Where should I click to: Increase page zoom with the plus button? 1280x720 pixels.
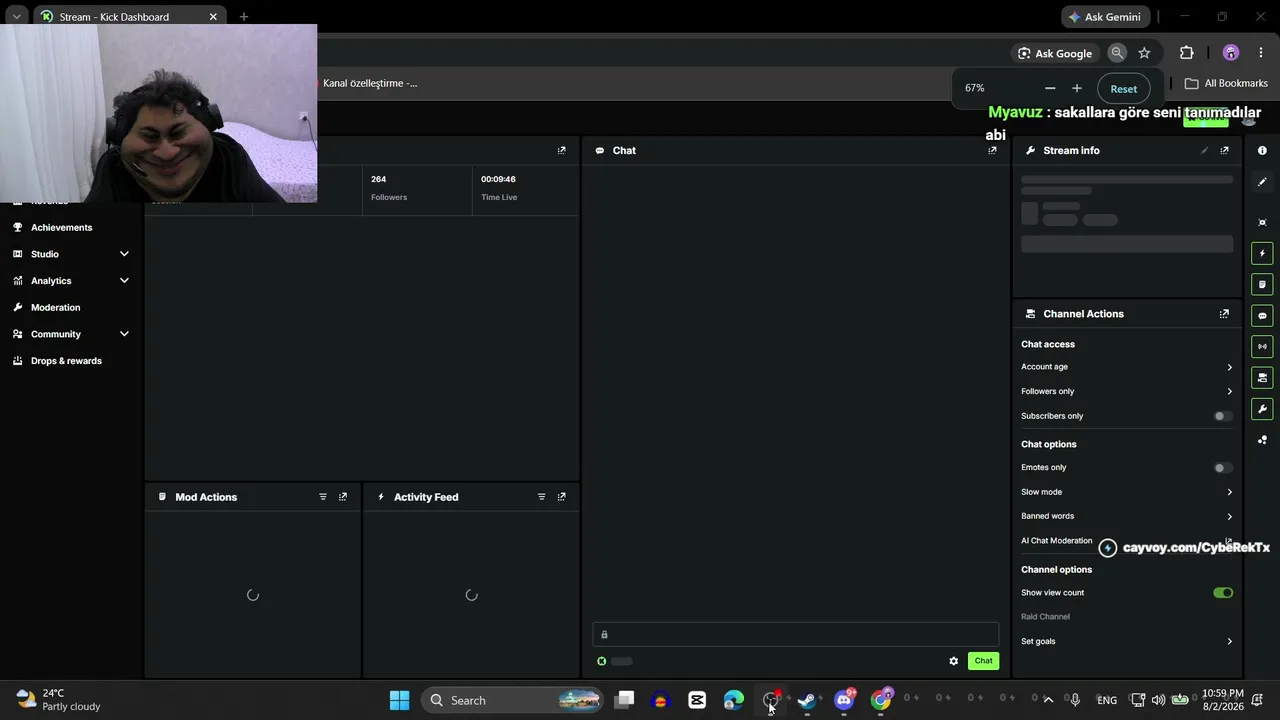point(1077,89)
